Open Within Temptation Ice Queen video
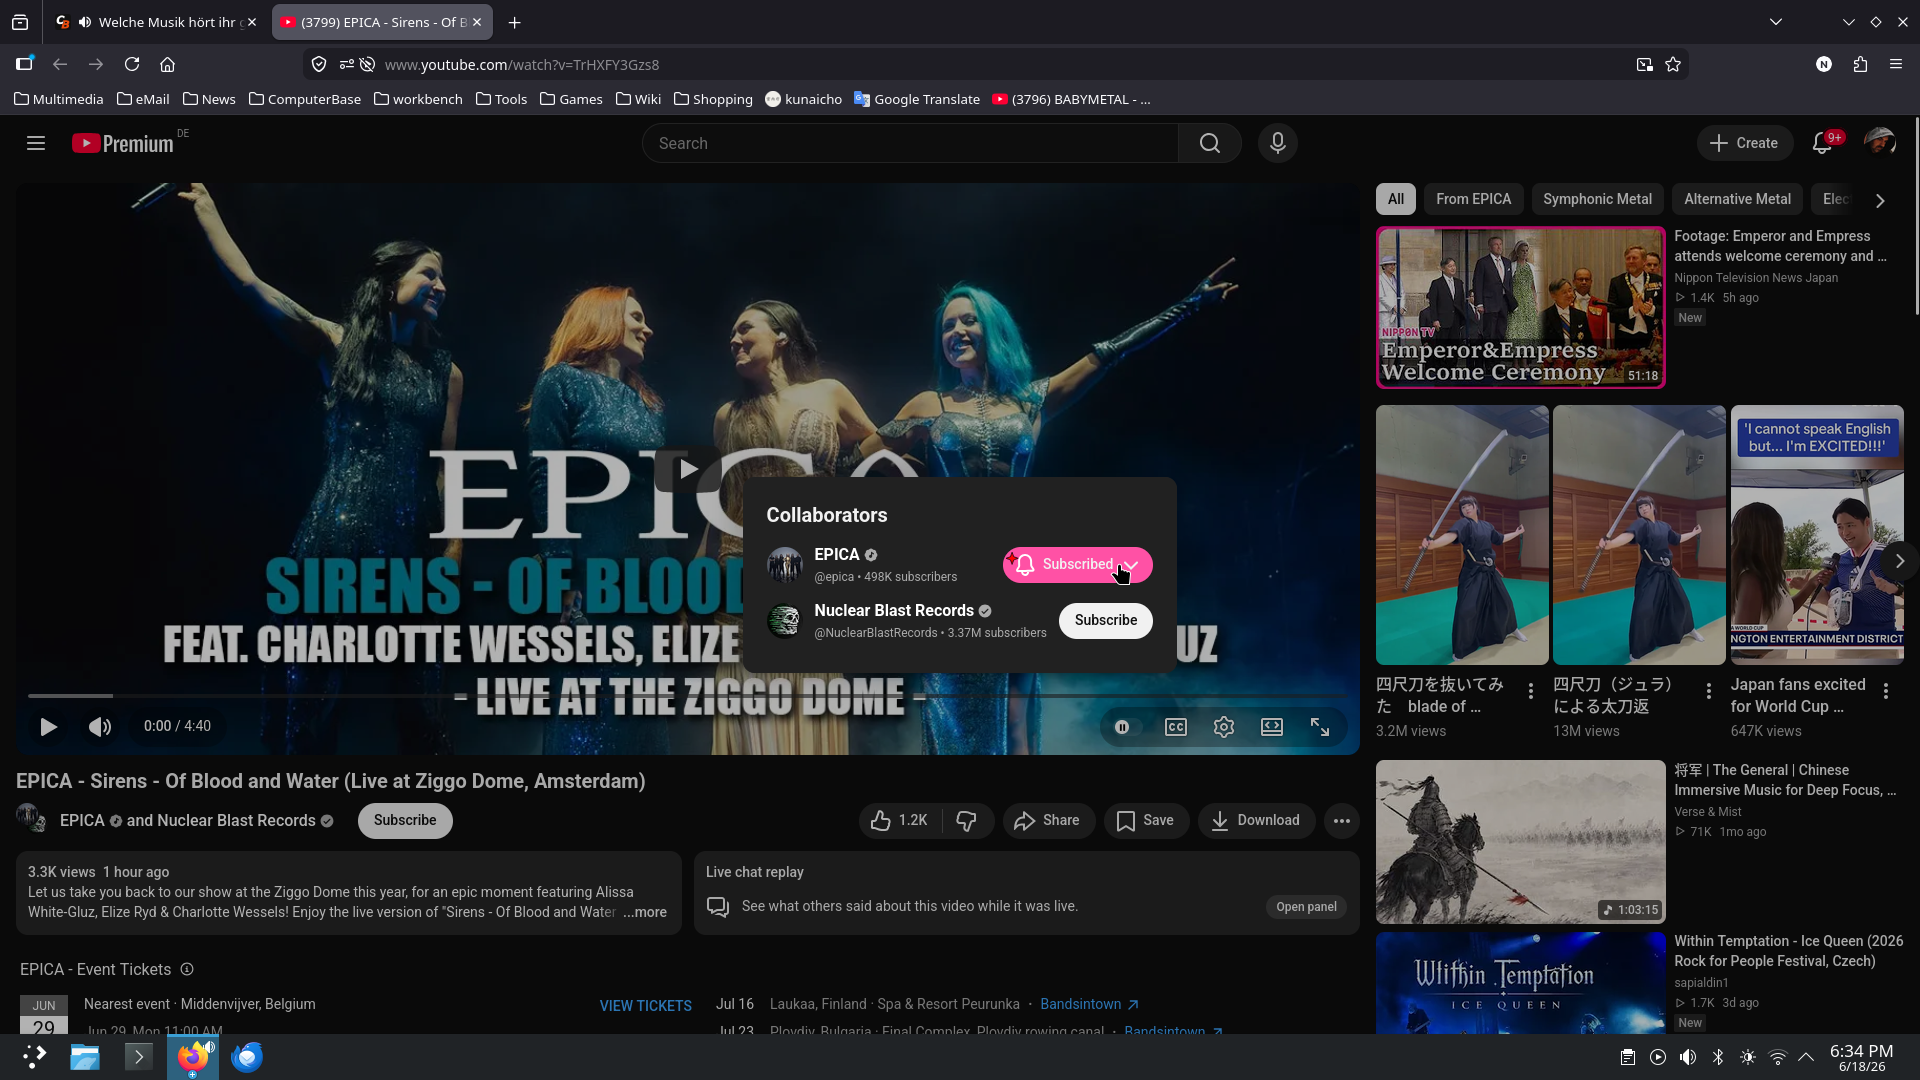 (x=1520, y=984)
